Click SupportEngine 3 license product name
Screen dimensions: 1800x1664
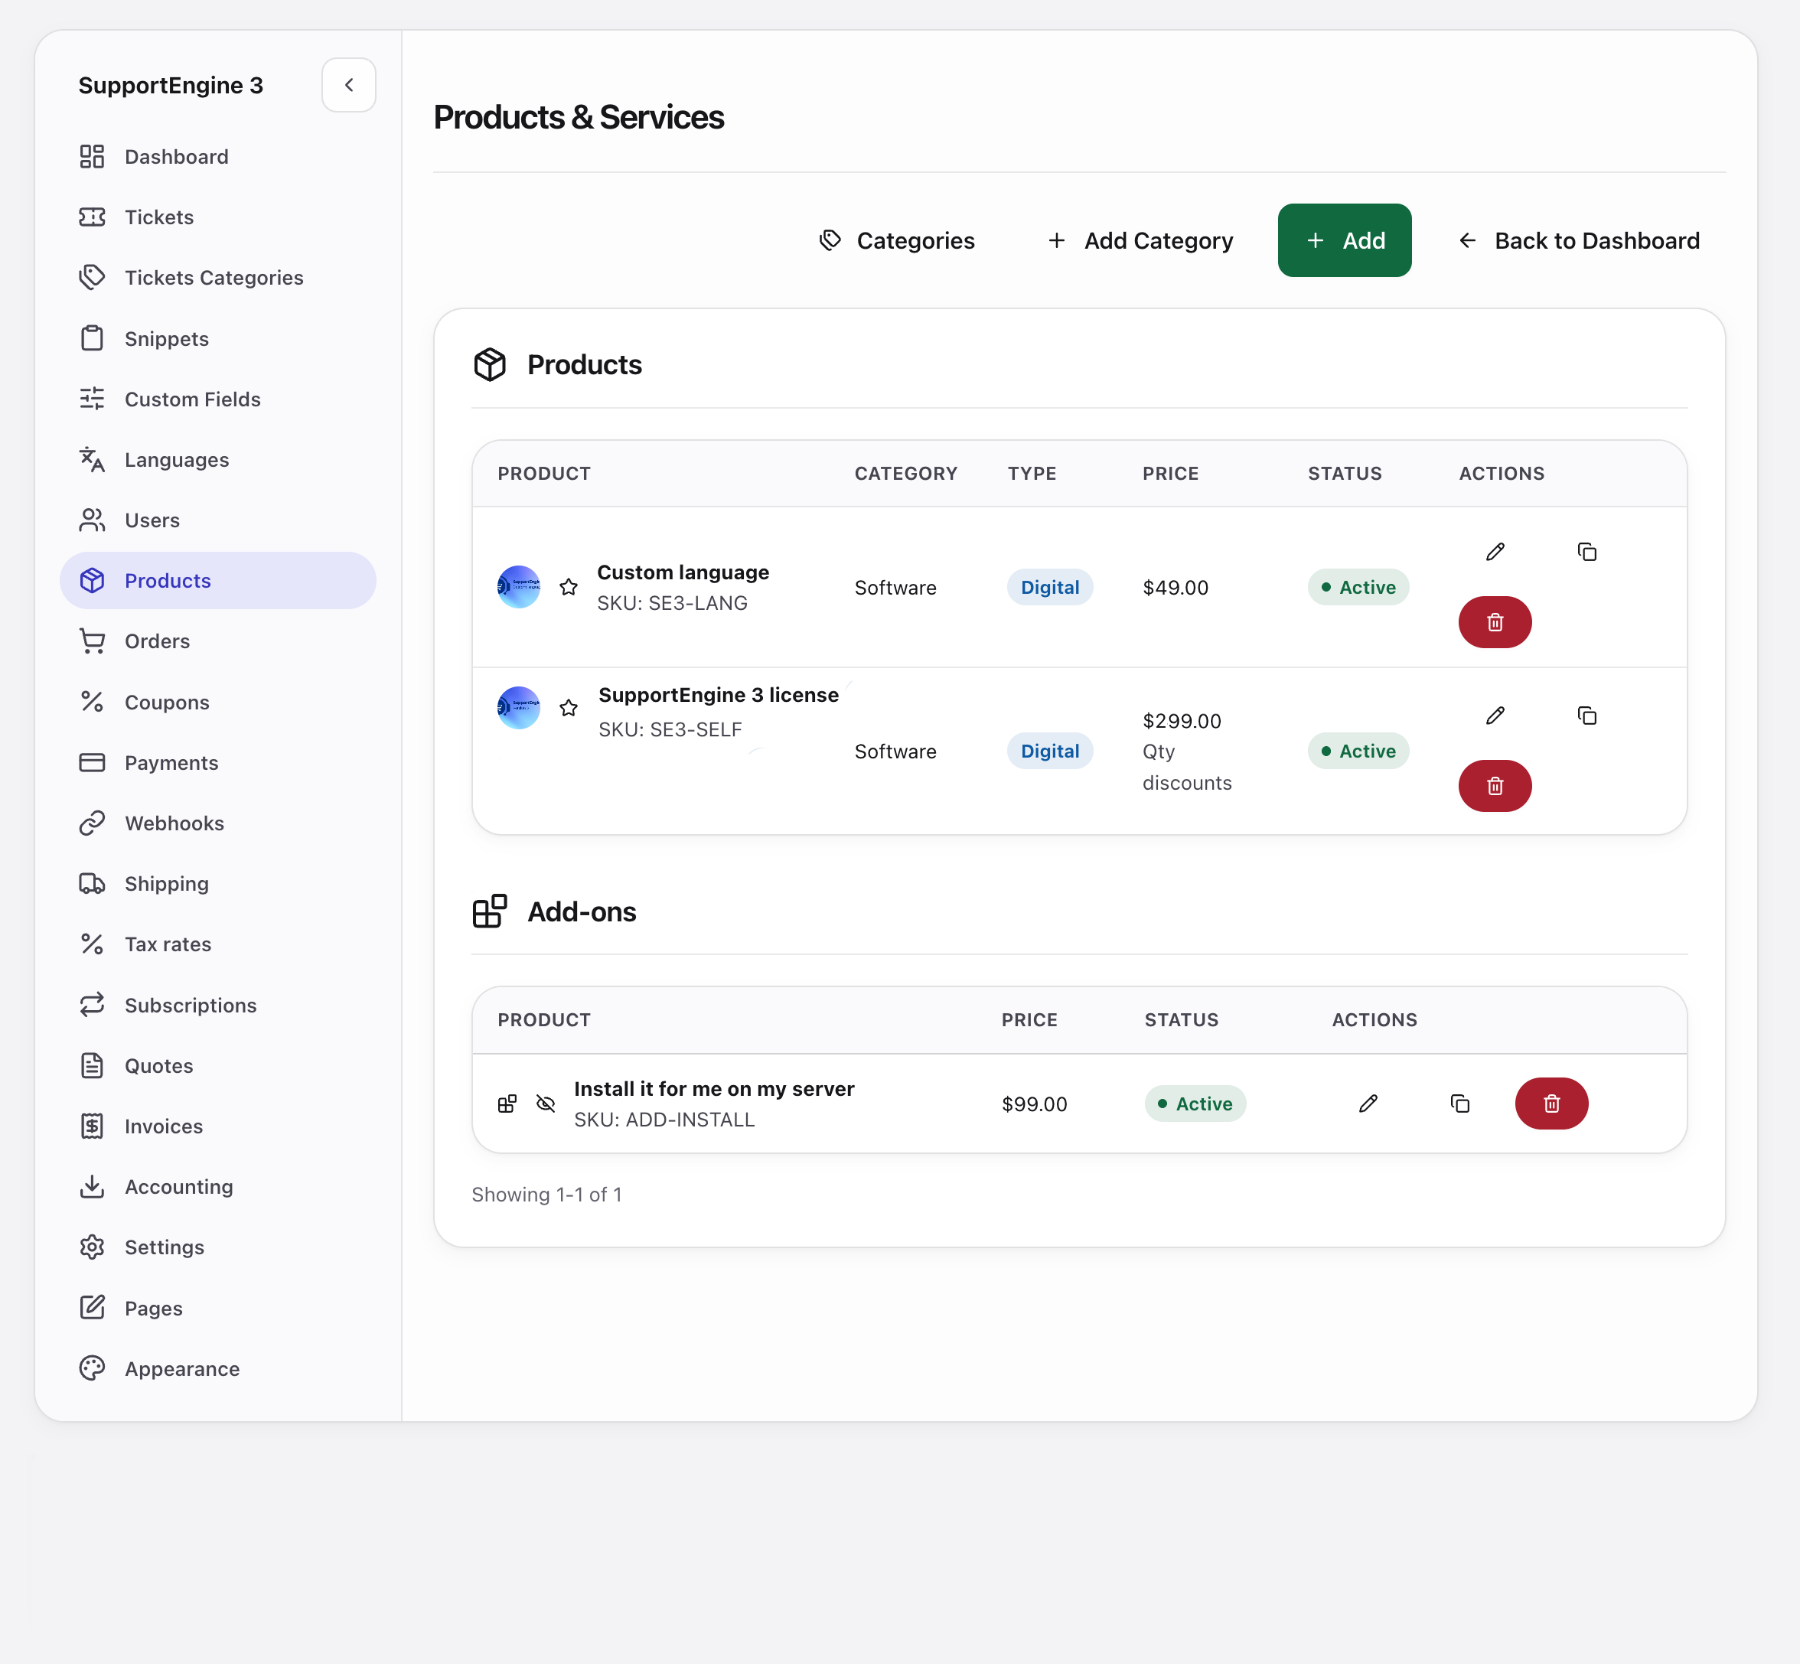click(719, 695)
